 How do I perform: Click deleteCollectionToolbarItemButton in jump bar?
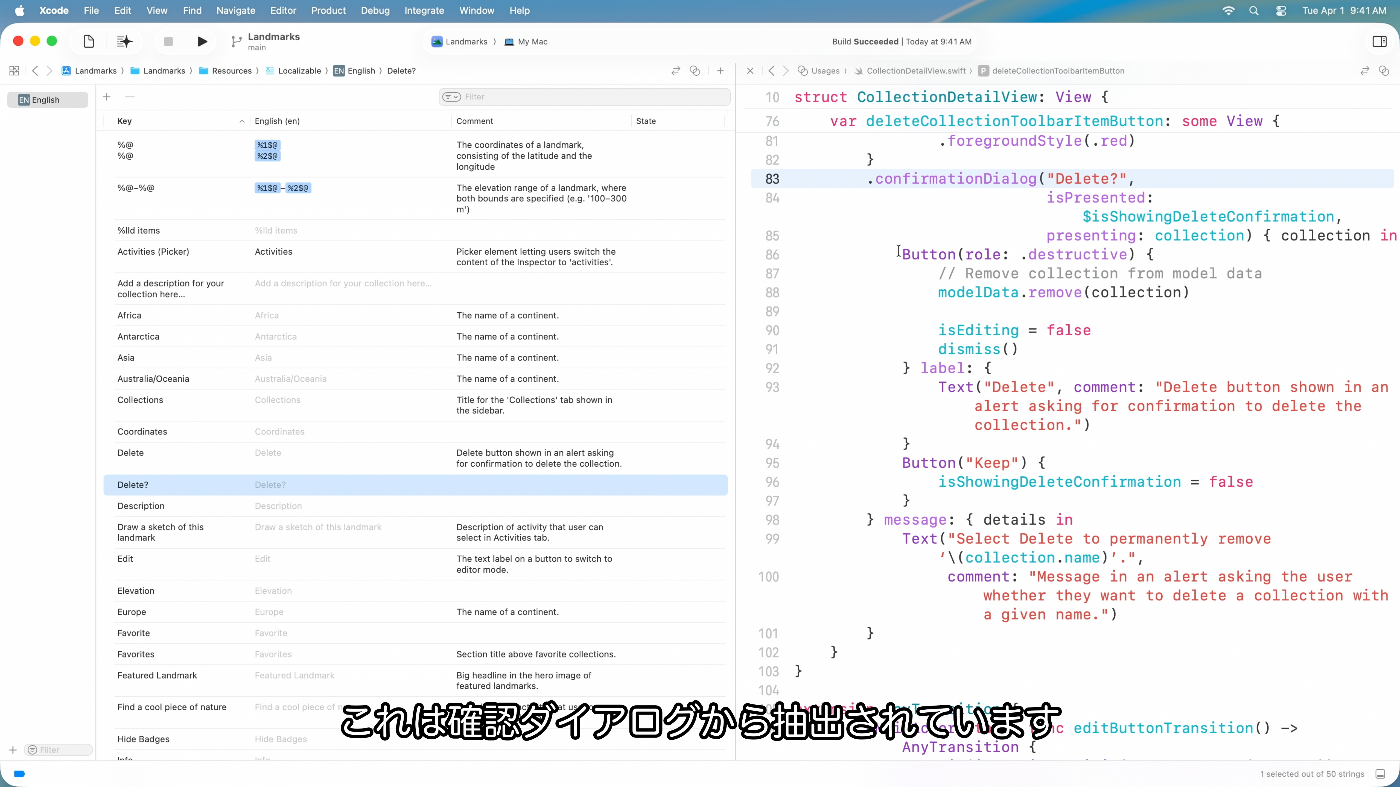pos(1051,71)
